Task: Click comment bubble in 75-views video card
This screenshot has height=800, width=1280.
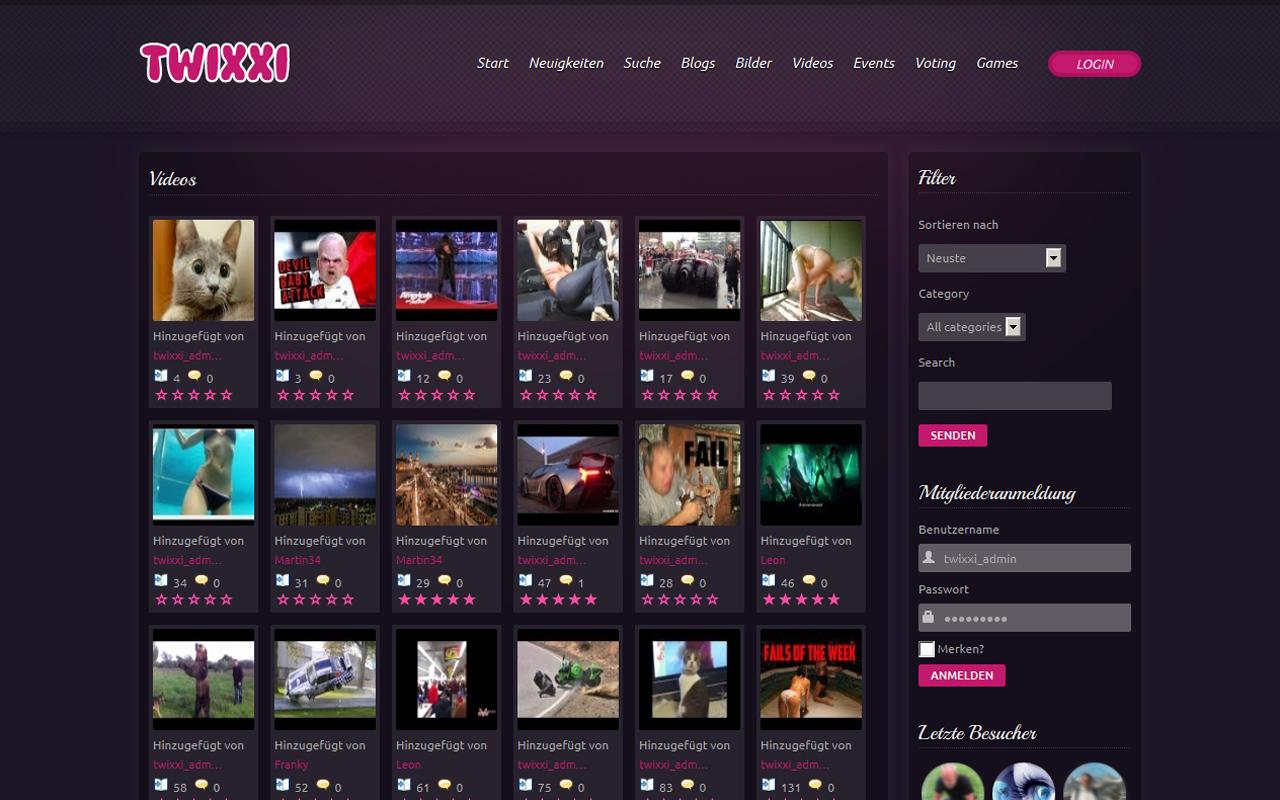Action: pyautogui.click(x=566, y=785)
